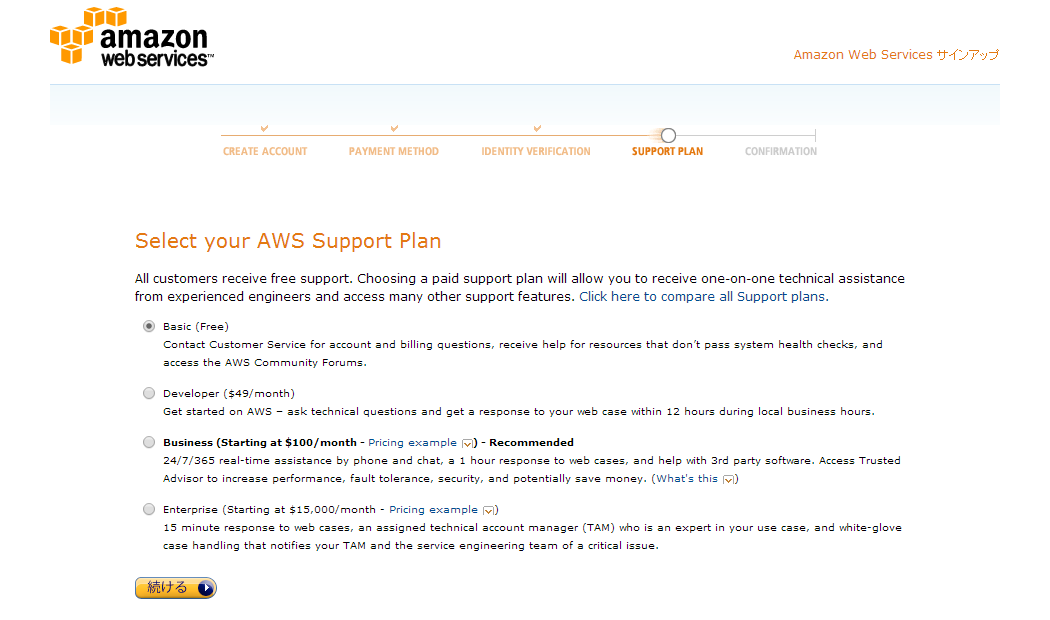Image resolution: width=1050 pixels, height=620 pixels.
Task: Click the Create Account step checkmark
Action: click(265, 128)
